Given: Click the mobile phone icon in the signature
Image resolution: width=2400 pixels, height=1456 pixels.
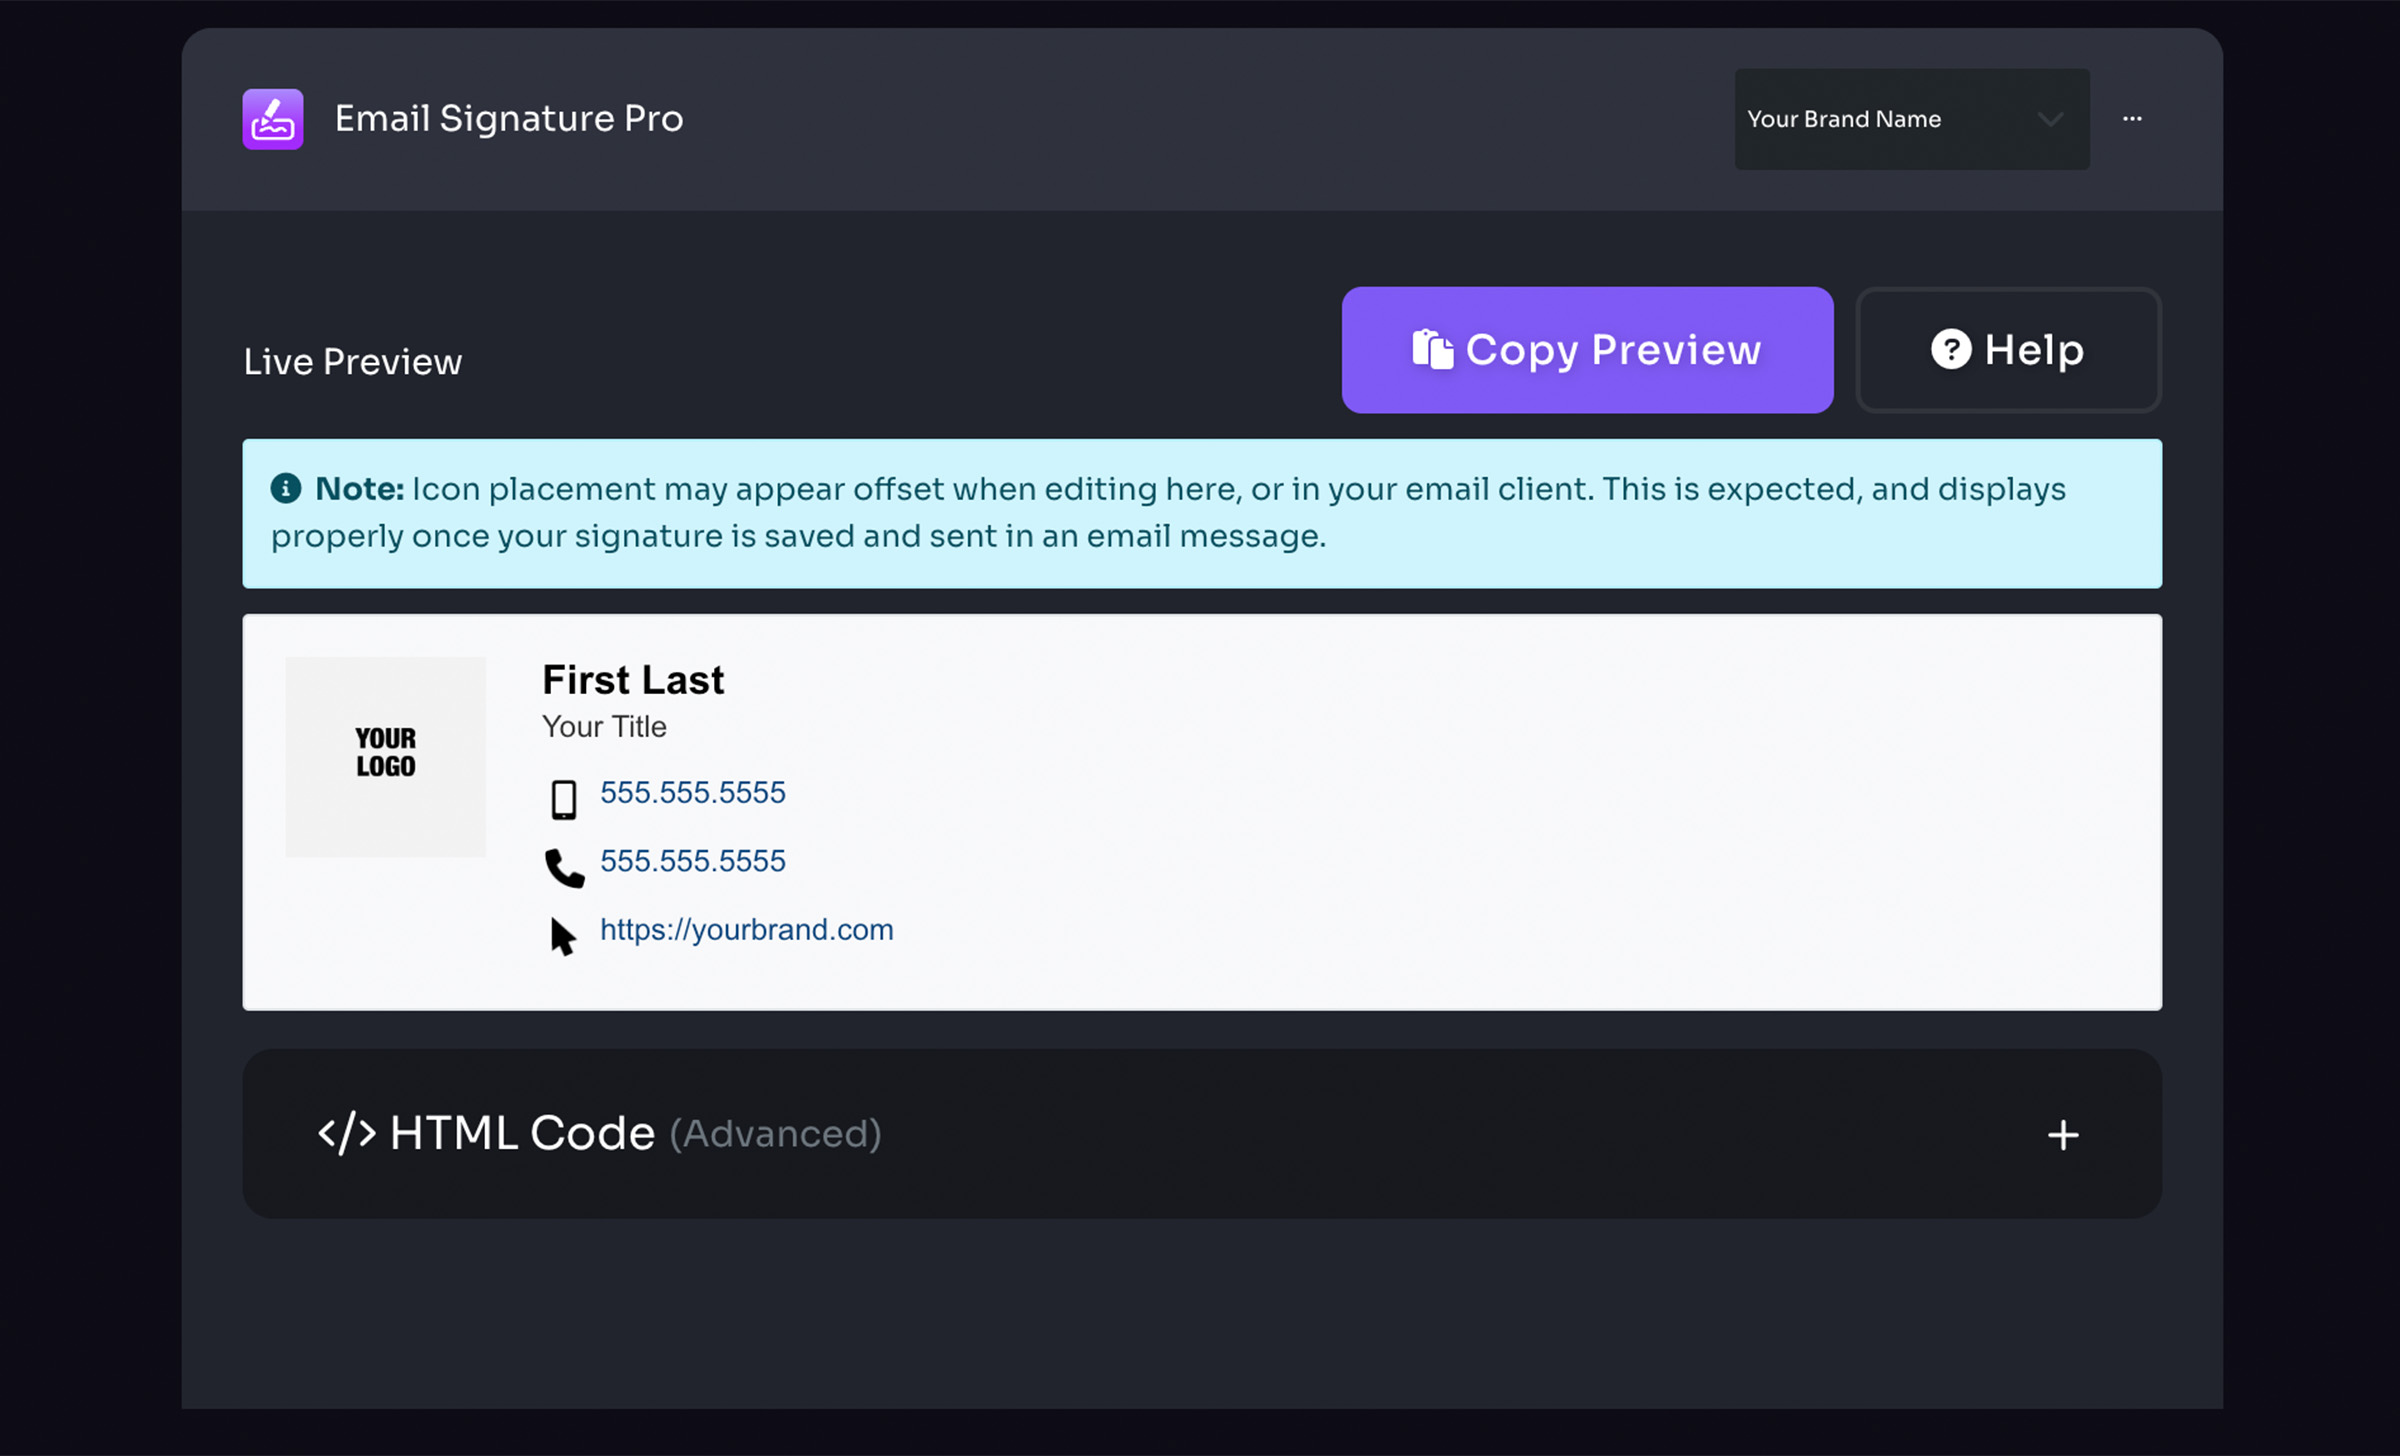Looking at the screenshot, I should (x=564, y=797).
